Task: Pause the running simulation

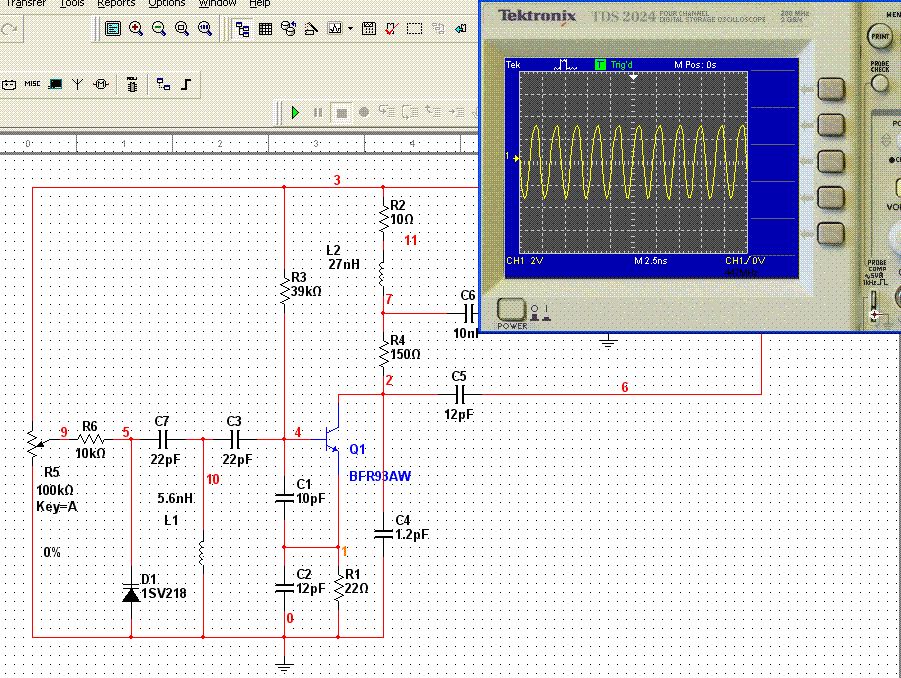Action: click(318, 113)
